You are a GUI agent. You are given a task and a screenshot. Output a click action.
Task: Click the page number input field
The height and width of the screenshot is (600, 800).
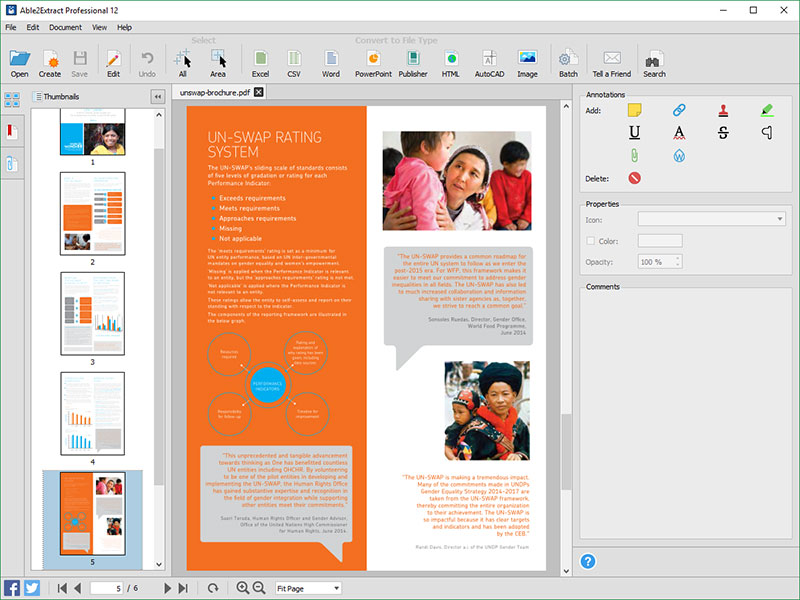(x=106, y=588)
